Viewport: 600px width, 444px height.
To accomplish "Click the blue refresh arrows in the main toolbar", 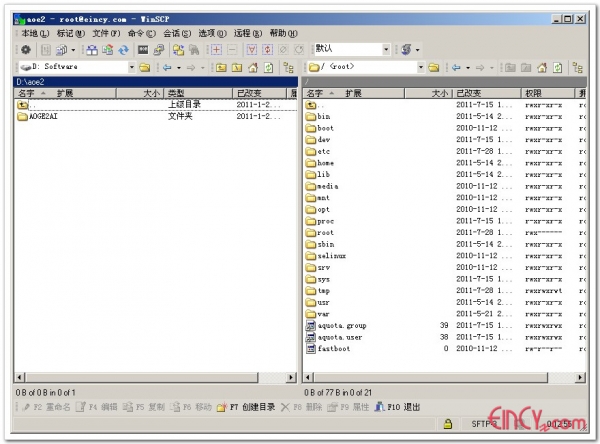I will click(123, 49).
